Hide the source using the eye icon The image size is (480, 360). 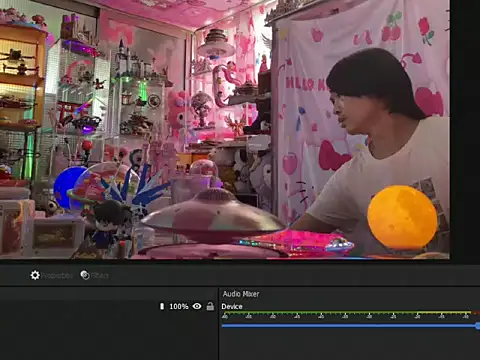[x=197, y=306]
